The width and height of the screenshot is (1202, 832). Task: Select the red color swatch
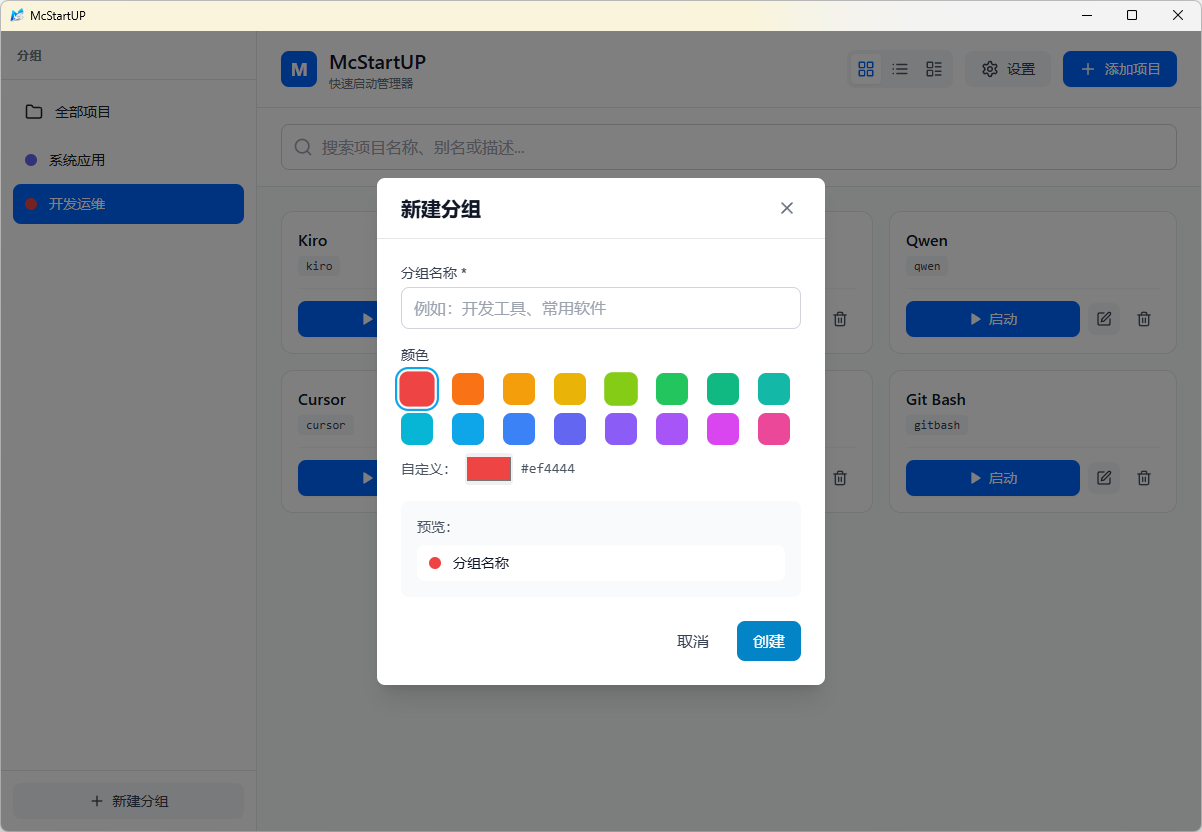[417, 389]
